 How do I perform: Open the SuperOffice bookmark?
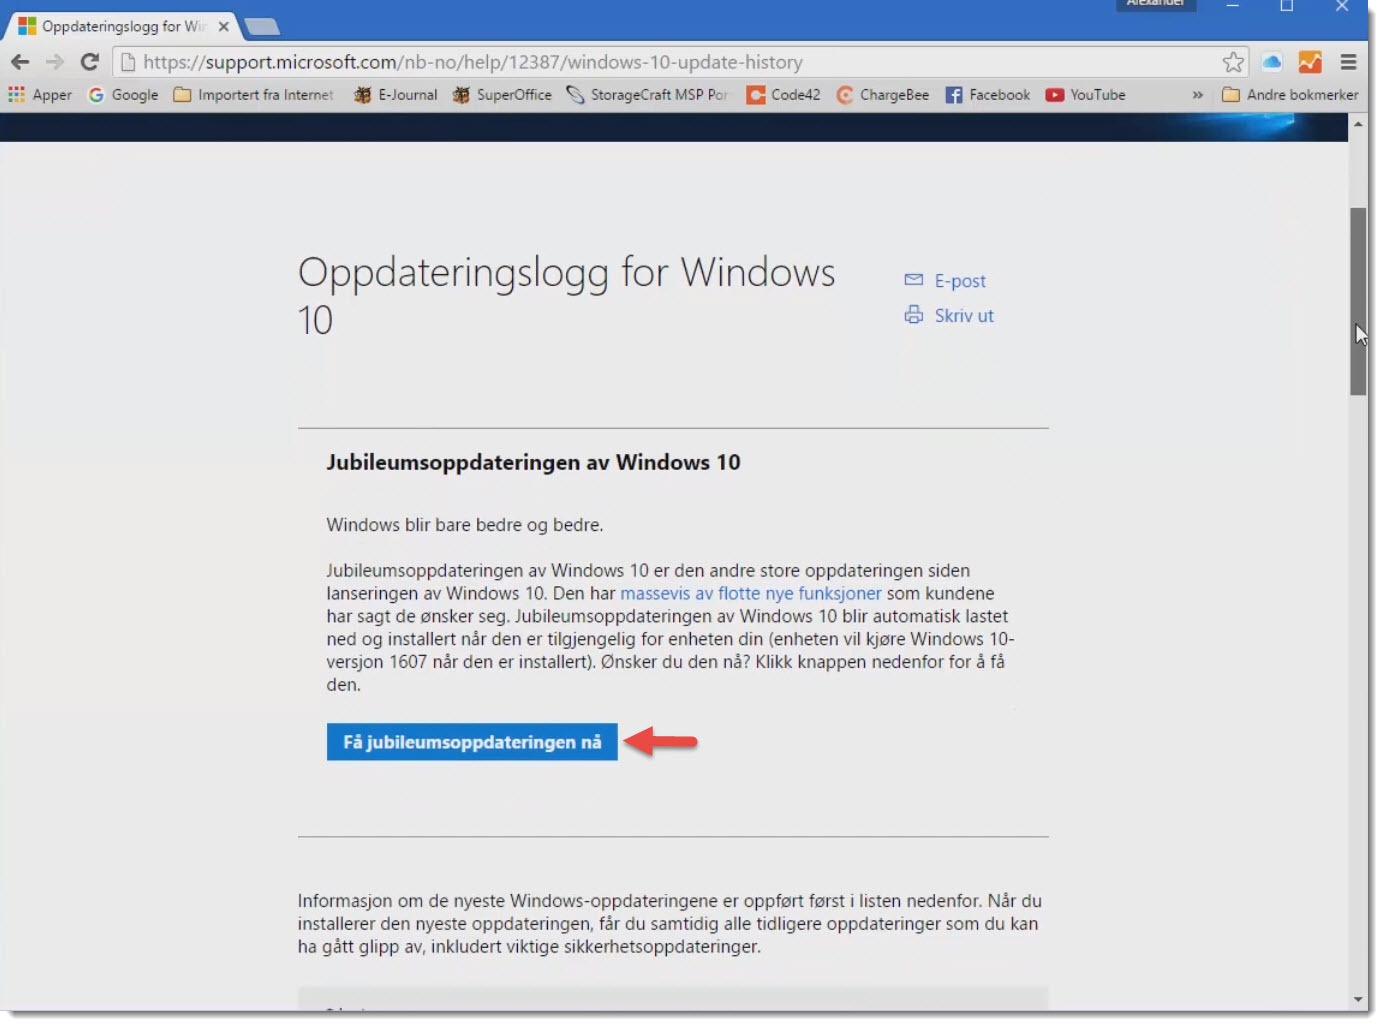[502, 95]
